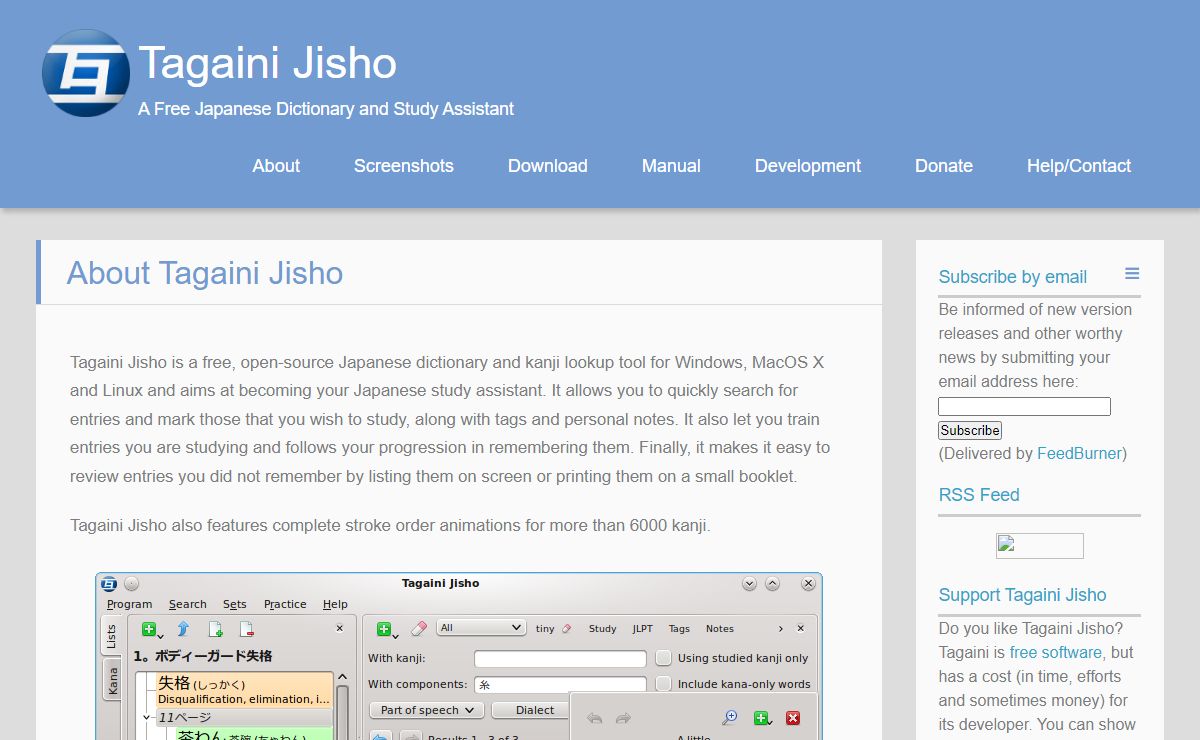Click the With kanji input field
Viewport: 1200px width, 740px height.
tap(560, 659)
